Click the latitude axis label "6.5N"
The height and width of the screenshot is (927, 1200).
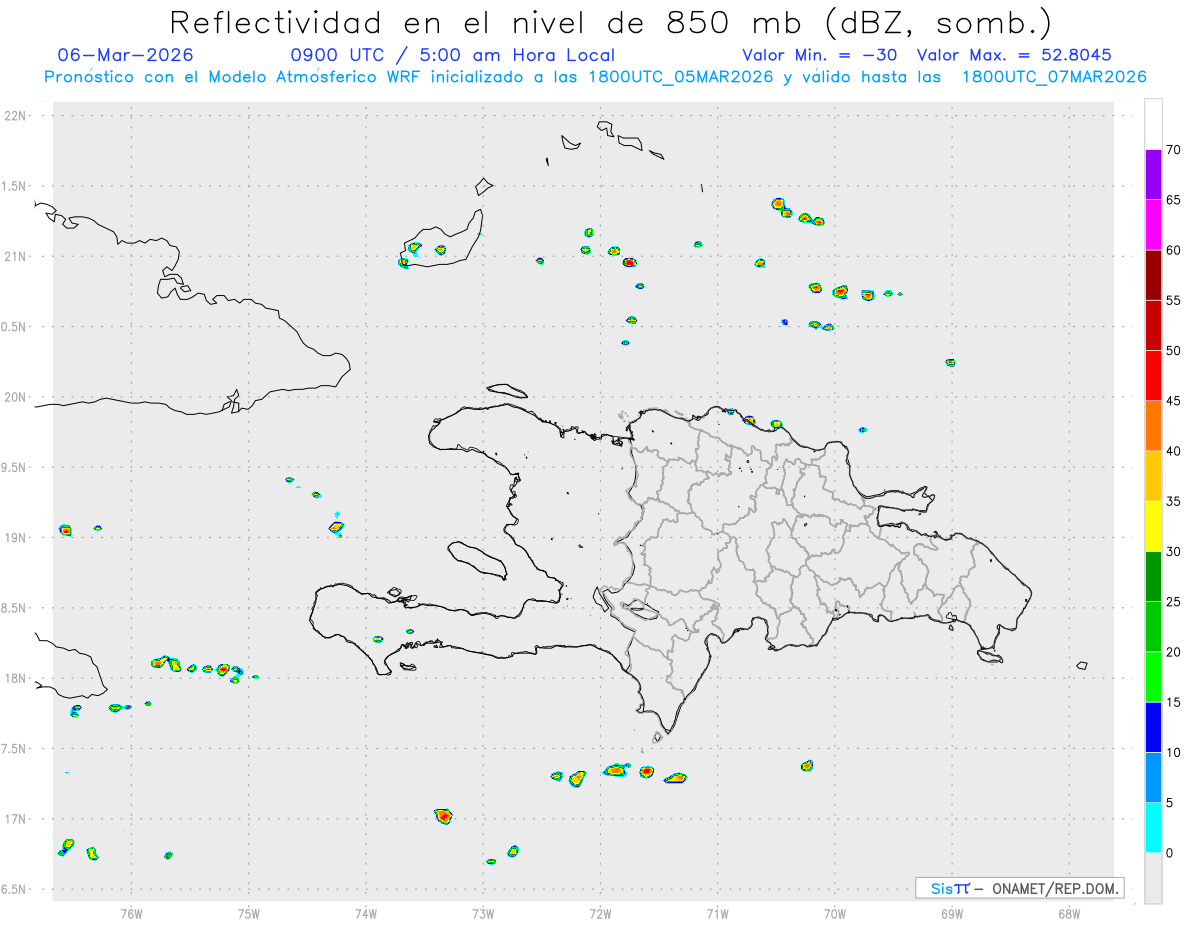tap(15, 889)
